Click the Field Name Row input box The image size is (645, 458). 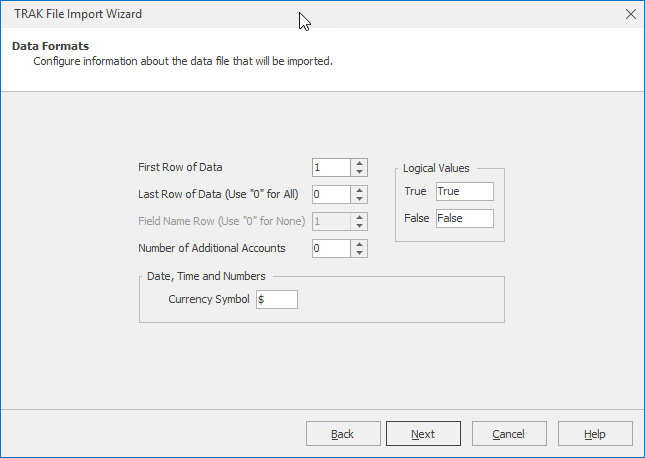[x=331, y=222]
